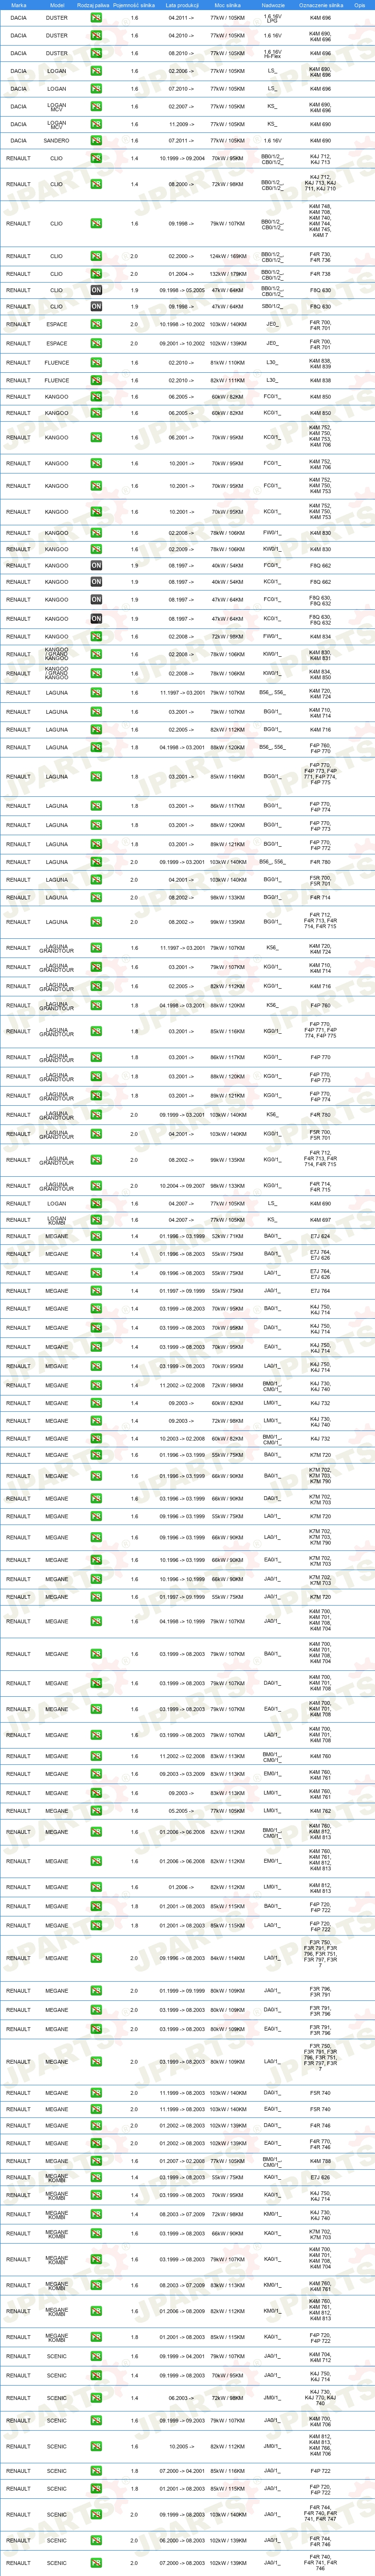This screenshot has height=2576, width=375.
Task: Click fuel icon for Scenic 06.2003 72kW / 98KM
Action: coord(96,2398)
